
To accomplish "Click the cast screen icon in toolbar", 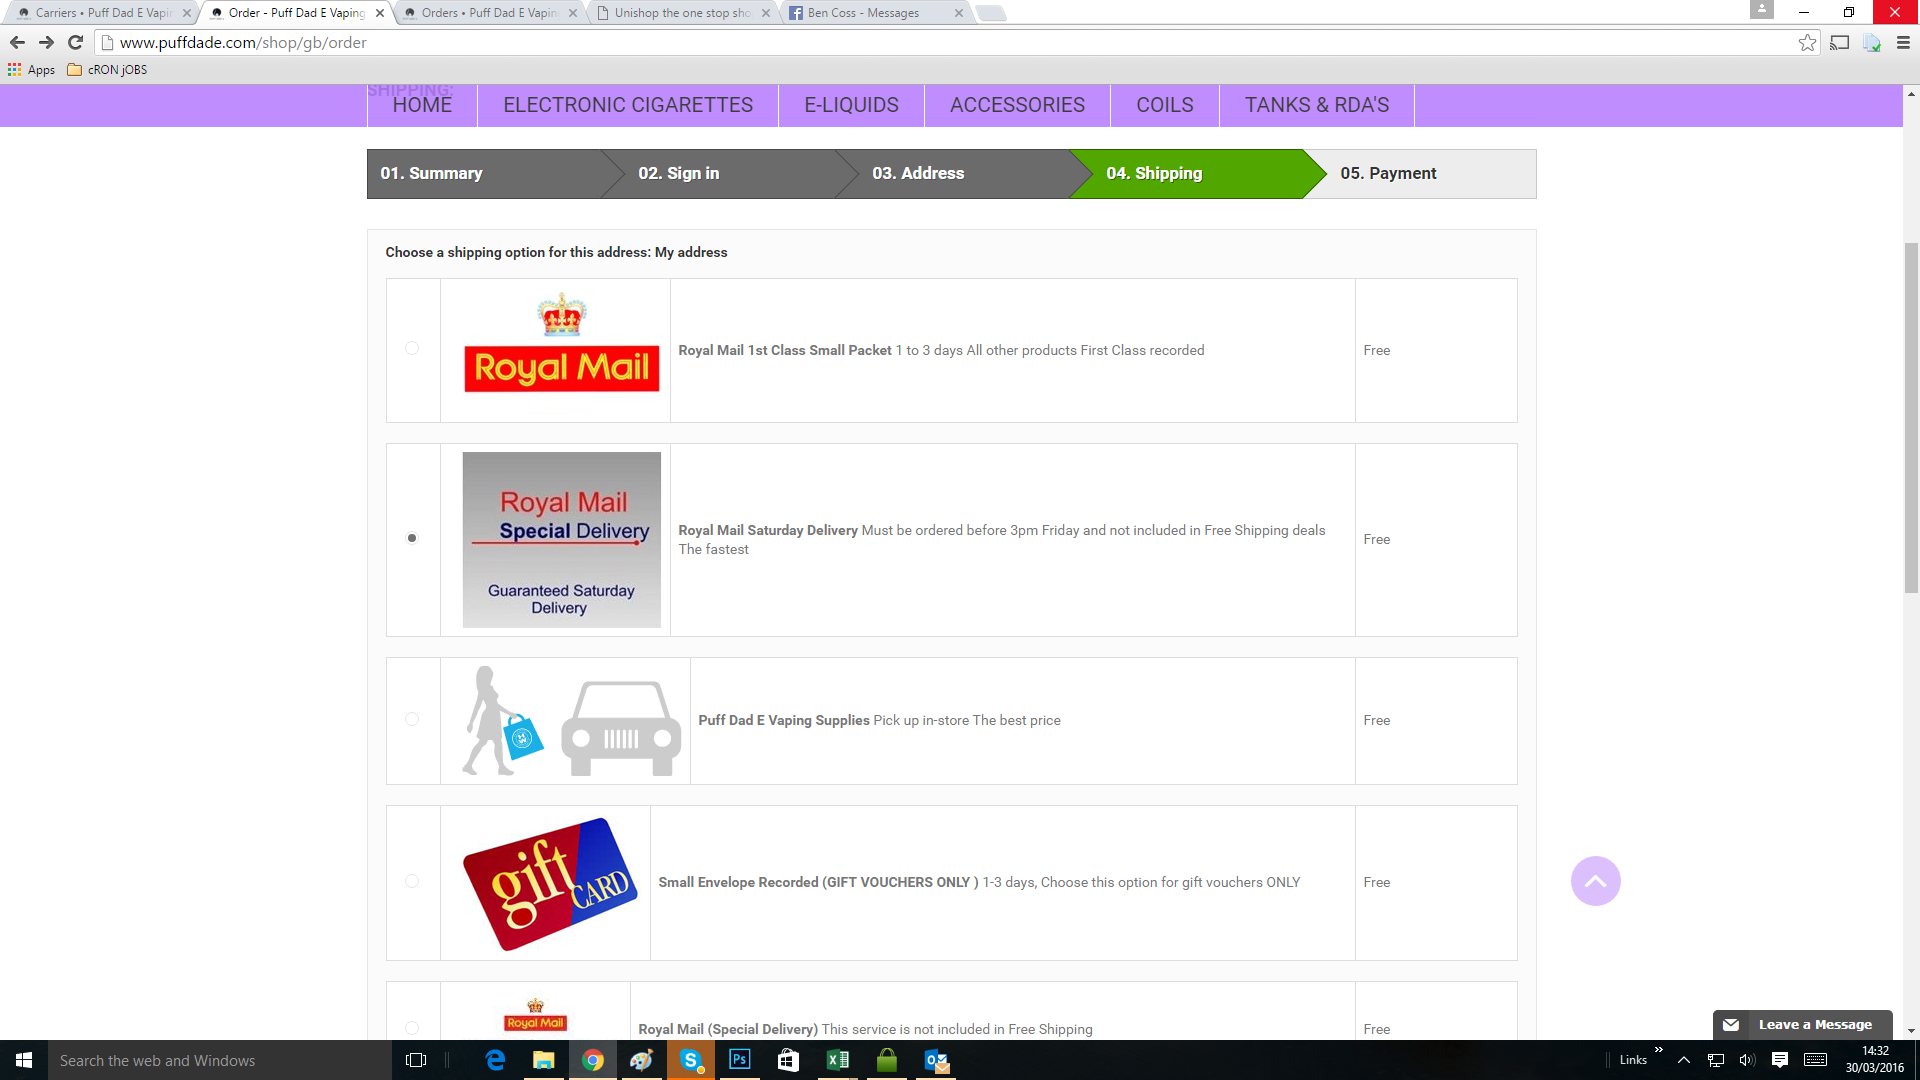I will click(1839, 42).
